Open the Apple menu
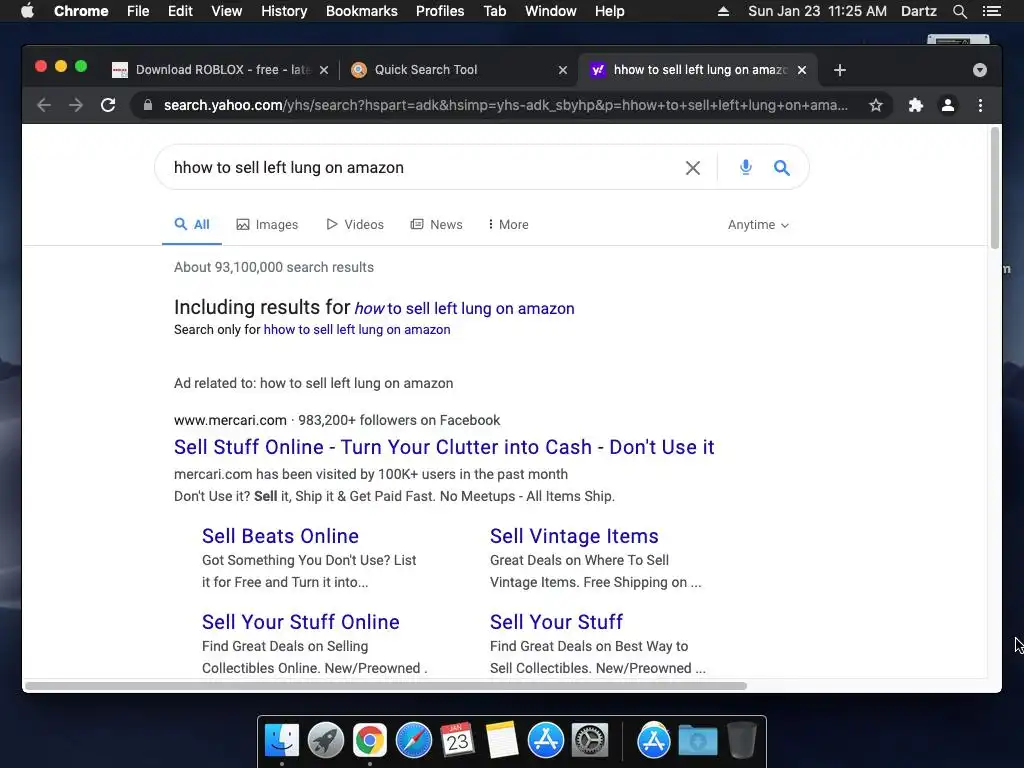The height and width of the screenshot is (768, 1024). coord(27,11)
